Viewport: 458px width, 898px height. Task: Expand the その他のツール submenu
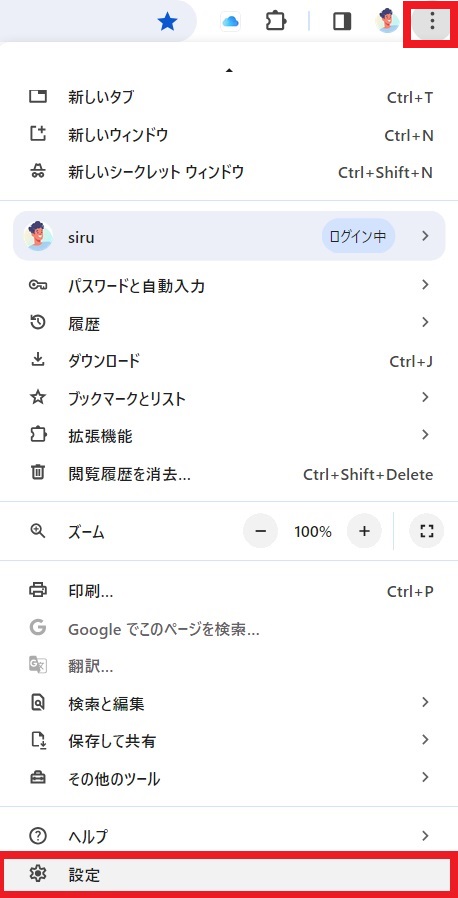229,778
